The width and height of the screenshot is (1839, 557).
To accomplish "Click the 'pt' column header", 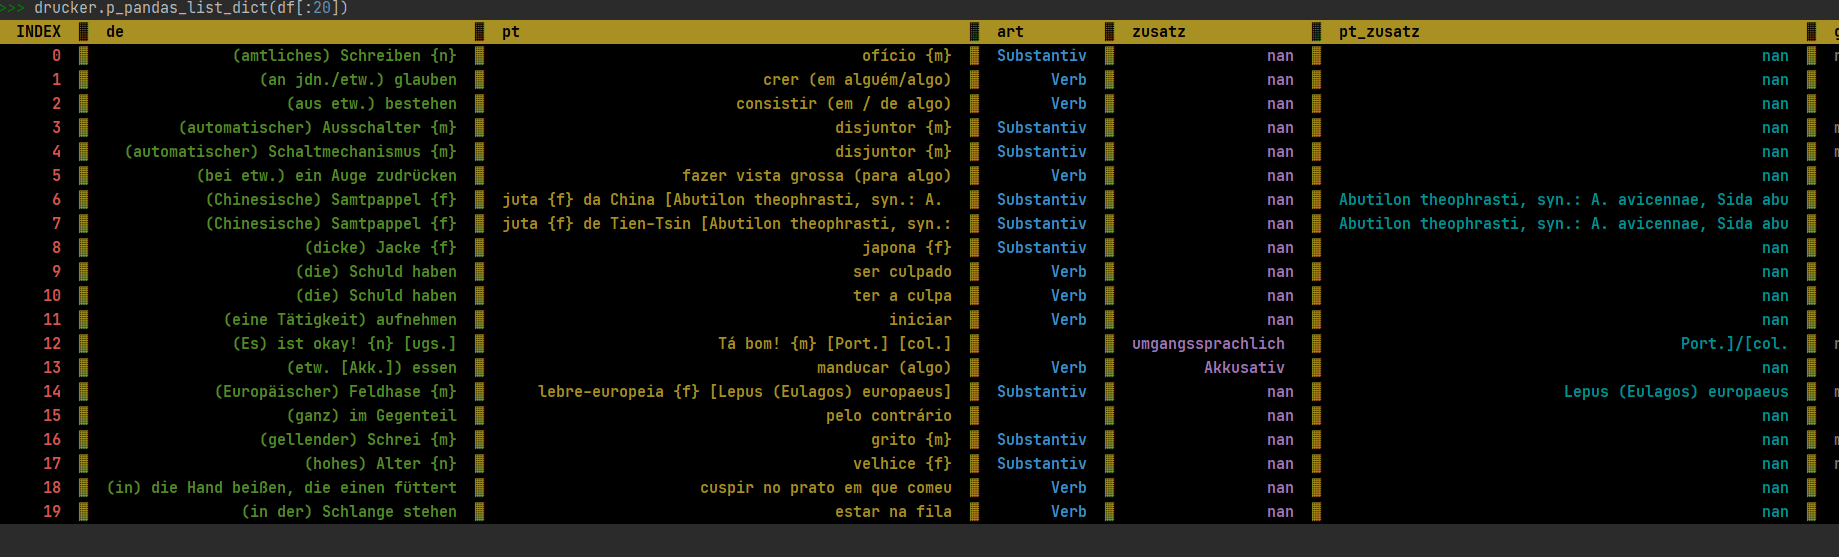I will [511, 32].
